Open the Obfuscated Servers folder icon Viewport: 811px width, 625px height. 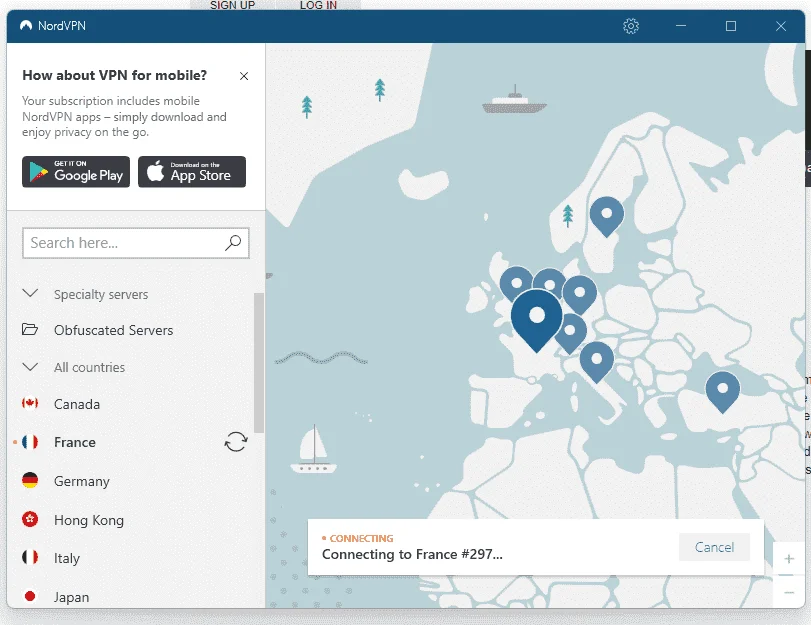pyautogui.click(x=30, y=329)
